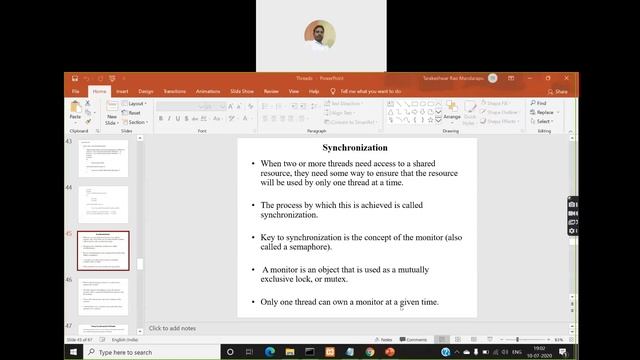Open Google Chrome from taskbar
The image size is (640, 360).
click(x=370, y=352)
